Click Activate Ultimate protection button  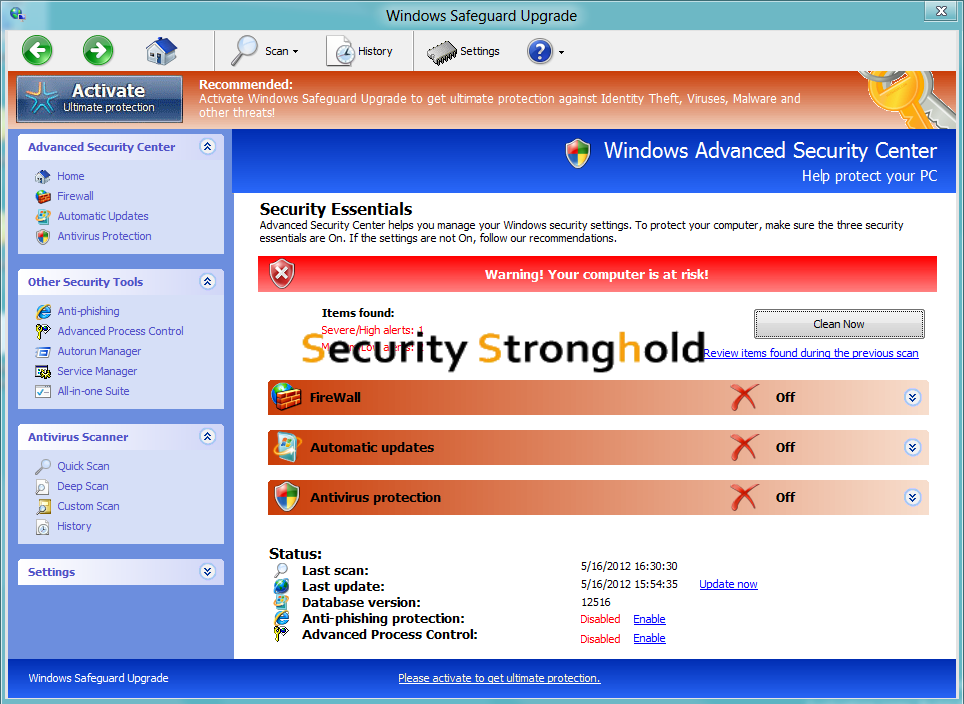click(x=100, y=98)
